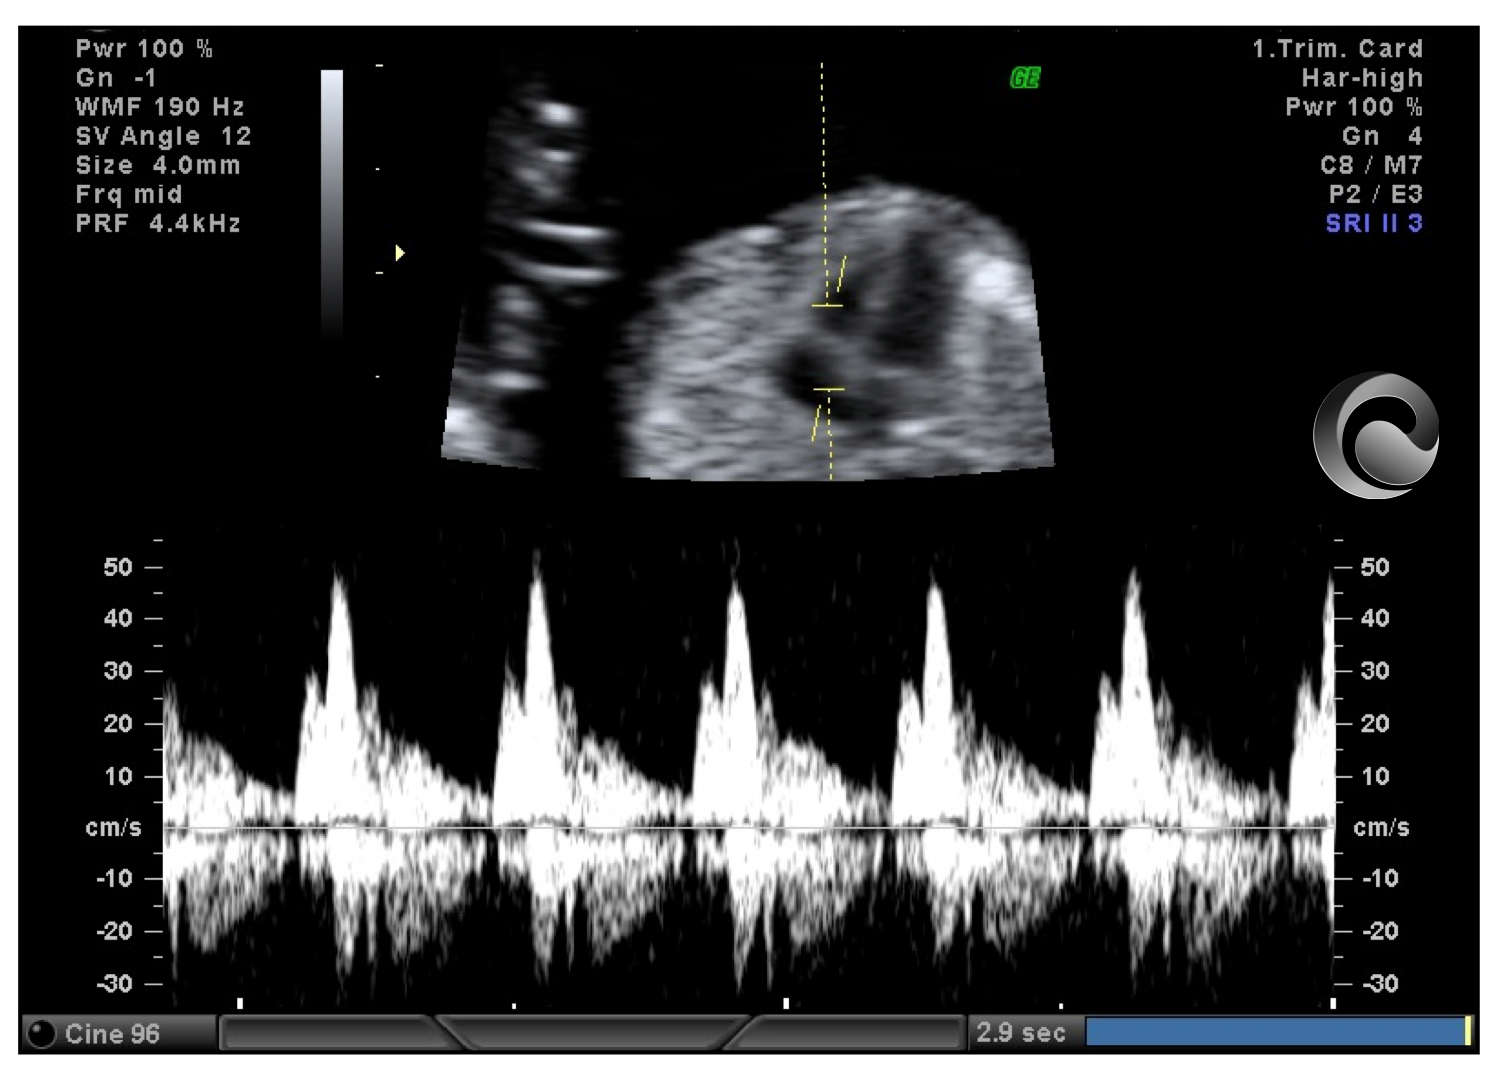This screenshot has height=1075, width=1497.
Task: Select the left-side 'Pwr 100 %' text
Action: [144, 49]
